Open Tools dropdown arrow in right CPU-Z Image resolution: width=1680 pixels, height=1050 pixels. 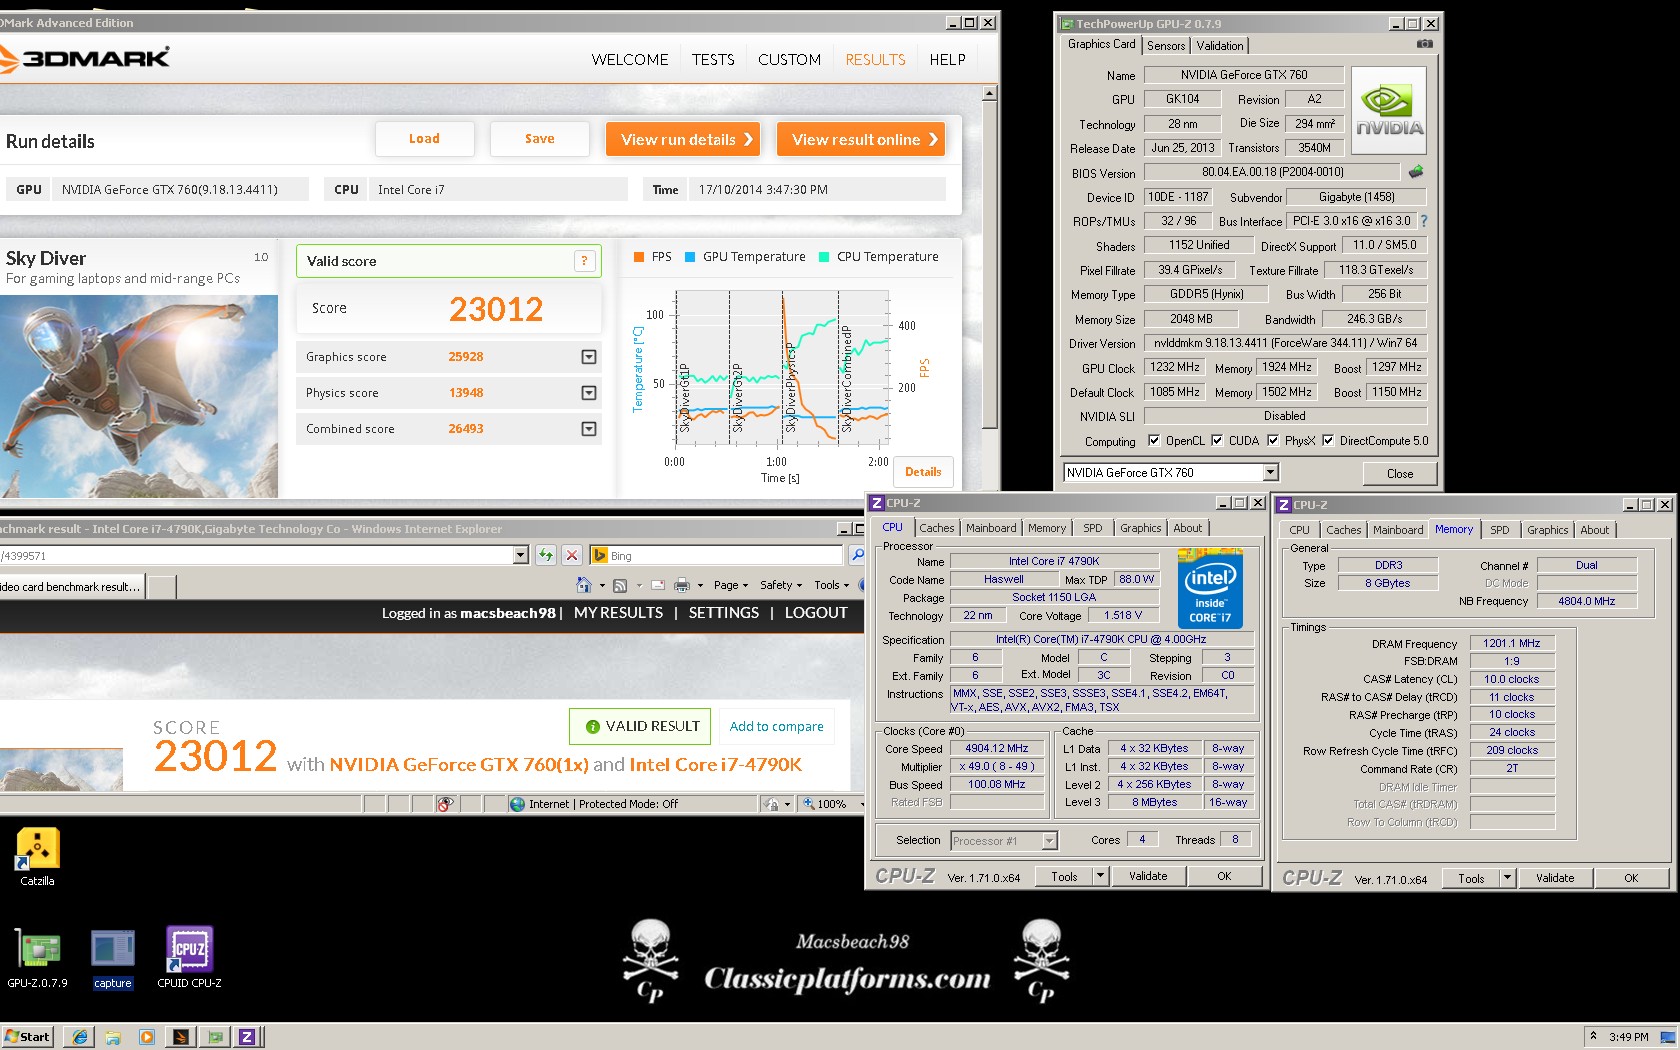click(1507, 878)
